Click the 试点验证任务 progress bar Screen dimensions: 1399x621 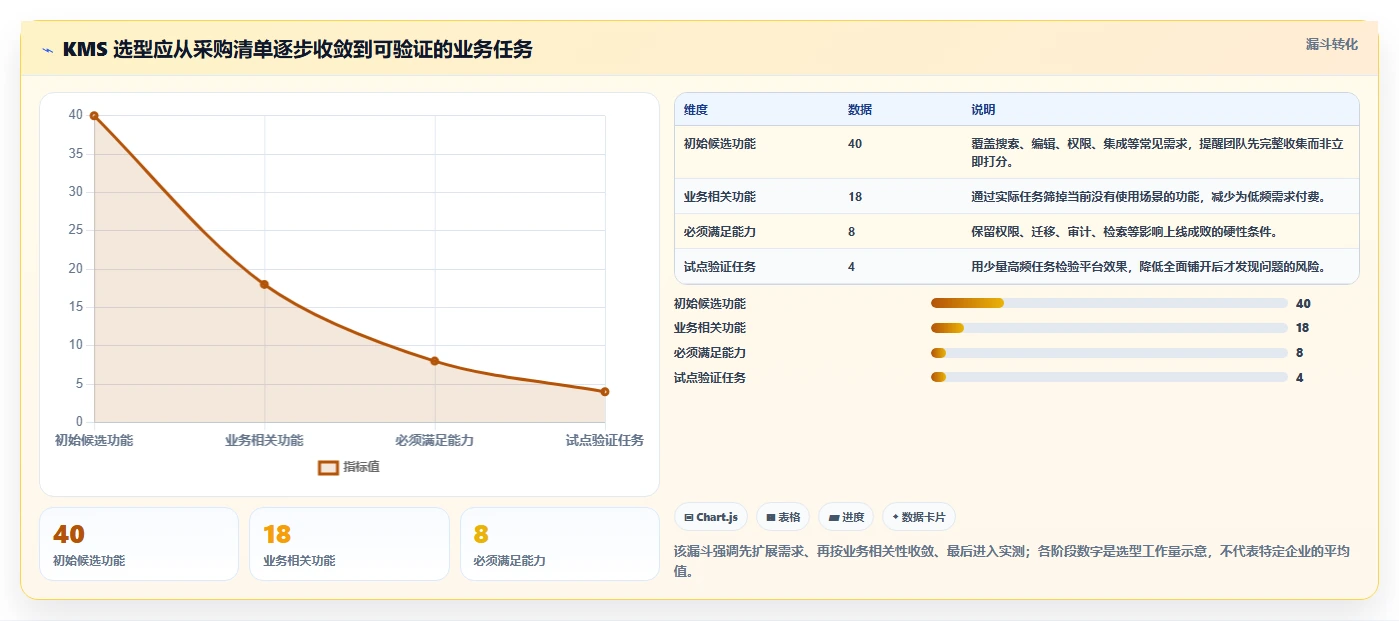1109,377
